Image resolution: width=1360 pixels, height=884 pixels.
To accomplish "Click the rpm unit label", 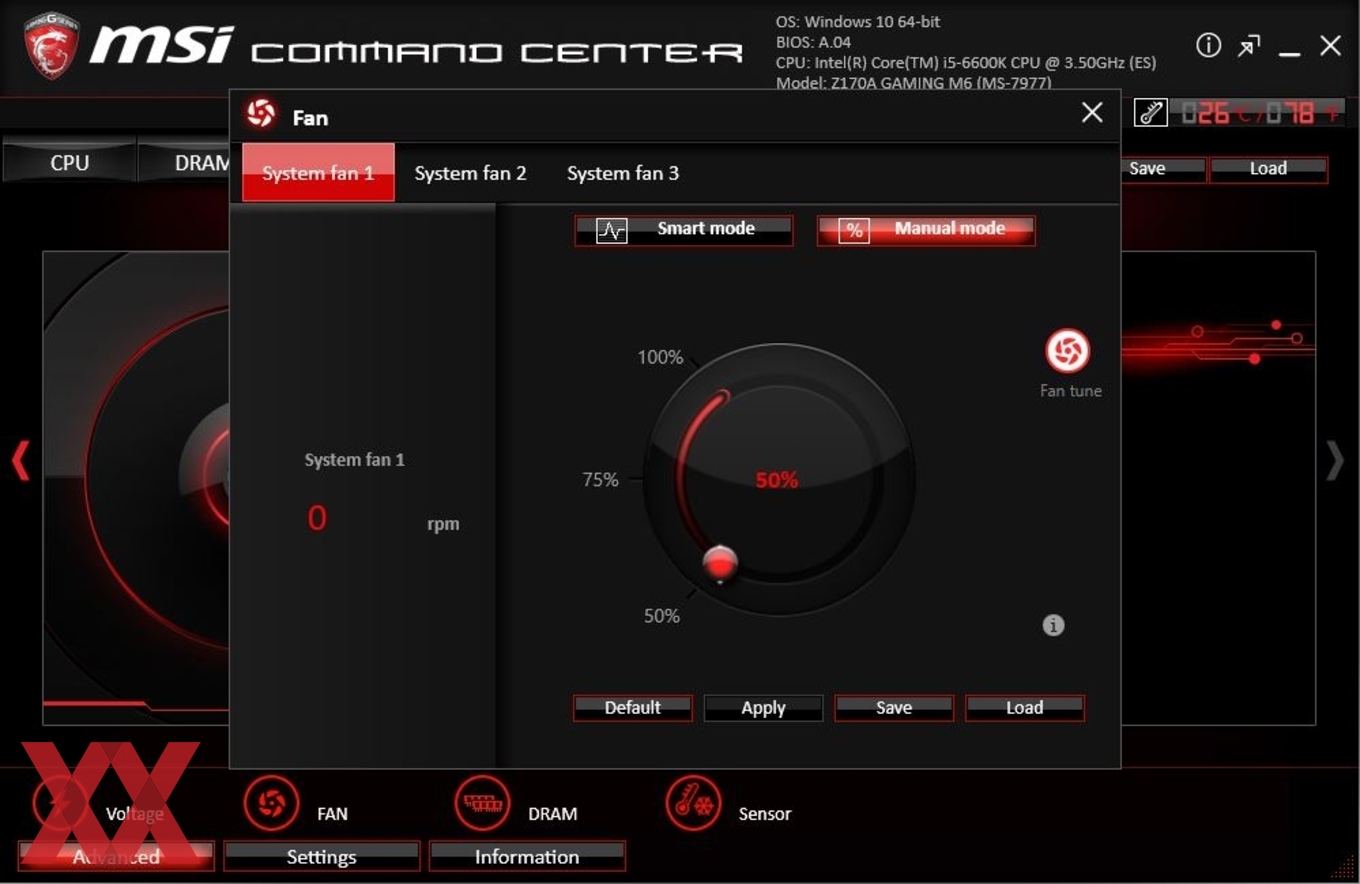I will (443, 524).
